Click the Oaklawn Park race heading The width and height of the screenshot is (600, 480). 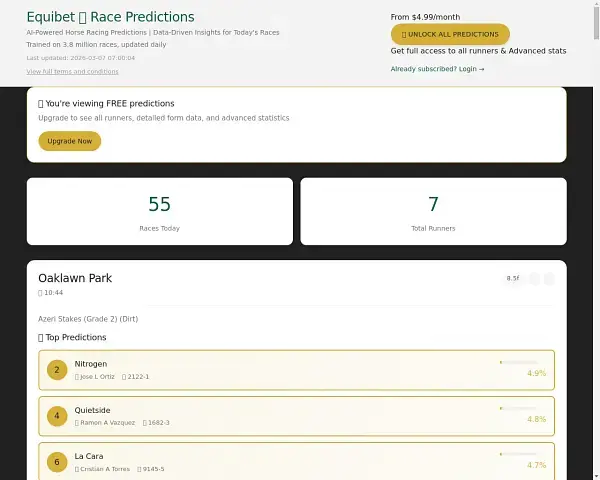click(x=75, y=277)
